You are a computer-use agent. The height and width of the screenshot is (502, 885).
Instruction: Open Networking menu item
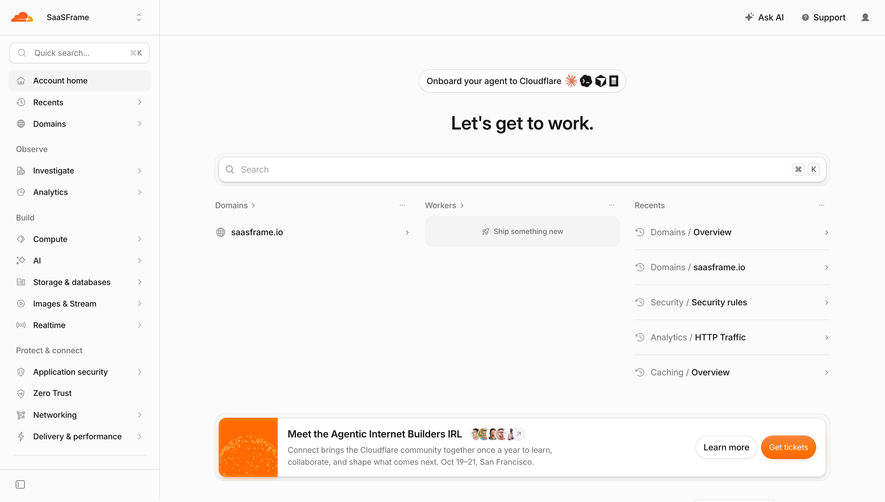80,415
